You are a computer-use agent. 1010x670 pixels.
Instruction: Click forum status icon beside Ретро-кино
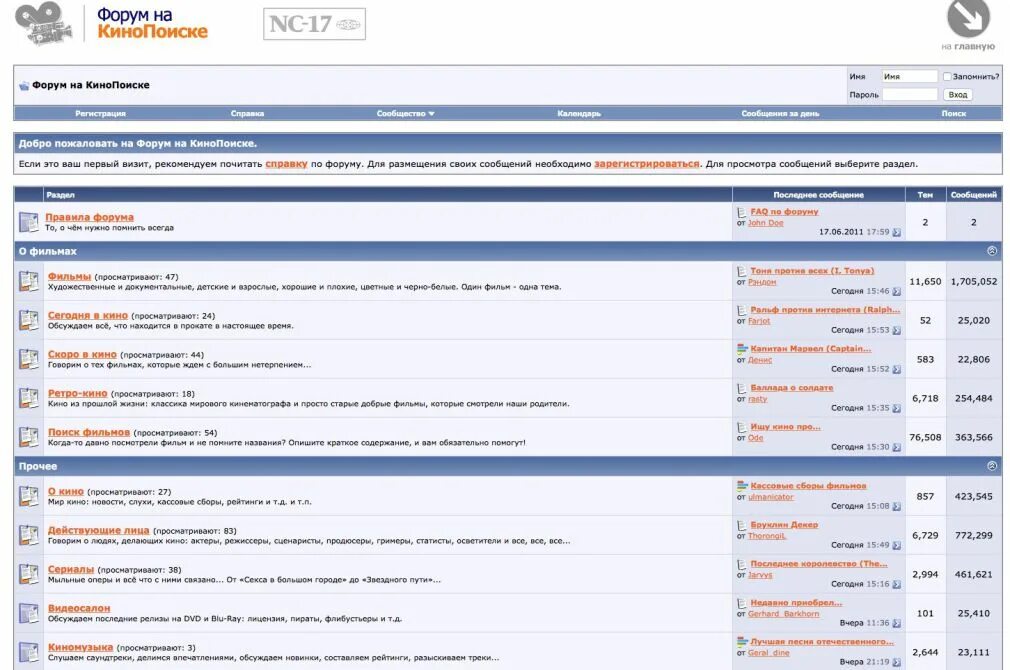[28, 398]
